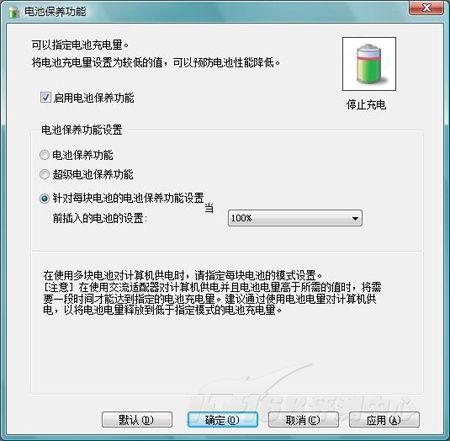This screenshot has height=441, width=450.
Task: Click the battery icon in the title bar
Action: coord(14,12)
